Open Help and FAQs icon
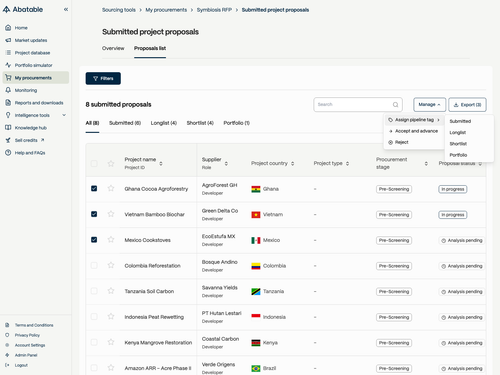This screenshot has height=375, width=500. coord(8,153)
